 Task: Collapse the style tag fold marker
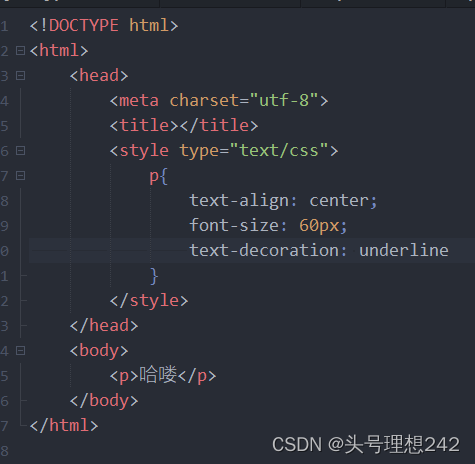(20, 151)
